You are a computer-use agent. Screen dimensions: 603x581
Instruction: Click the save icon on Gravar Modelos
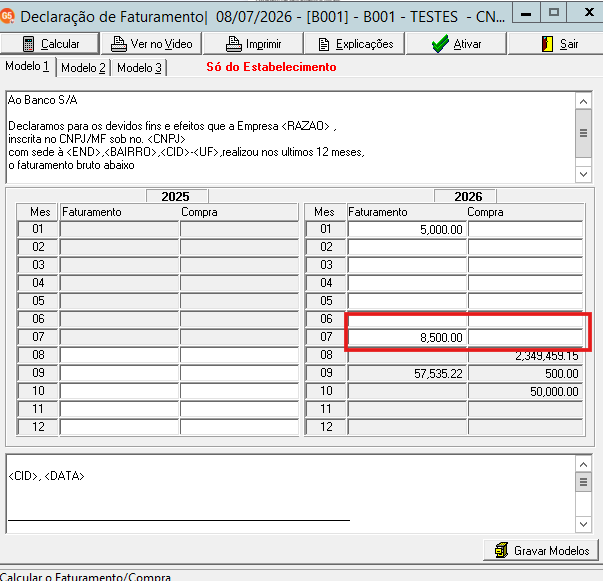501,550
